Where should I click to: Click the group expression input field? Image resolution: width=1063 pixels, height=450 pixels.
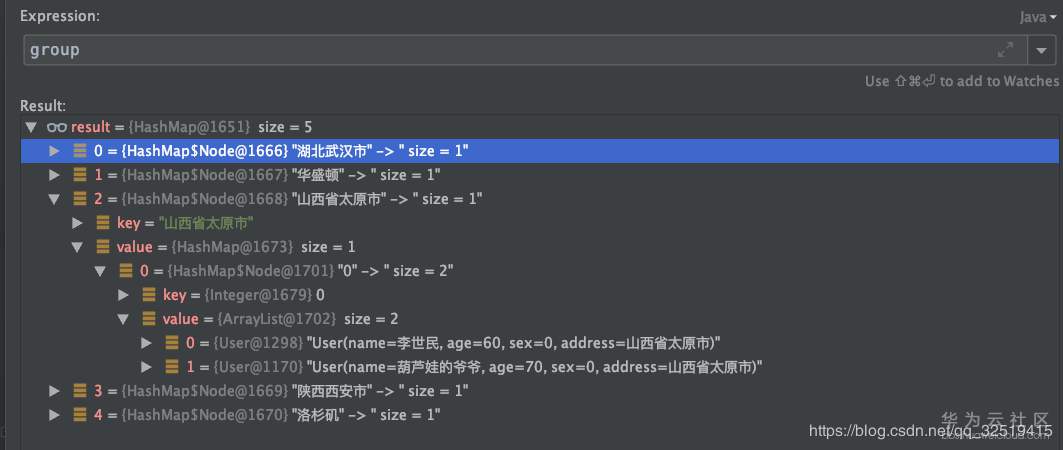[500, 50]
